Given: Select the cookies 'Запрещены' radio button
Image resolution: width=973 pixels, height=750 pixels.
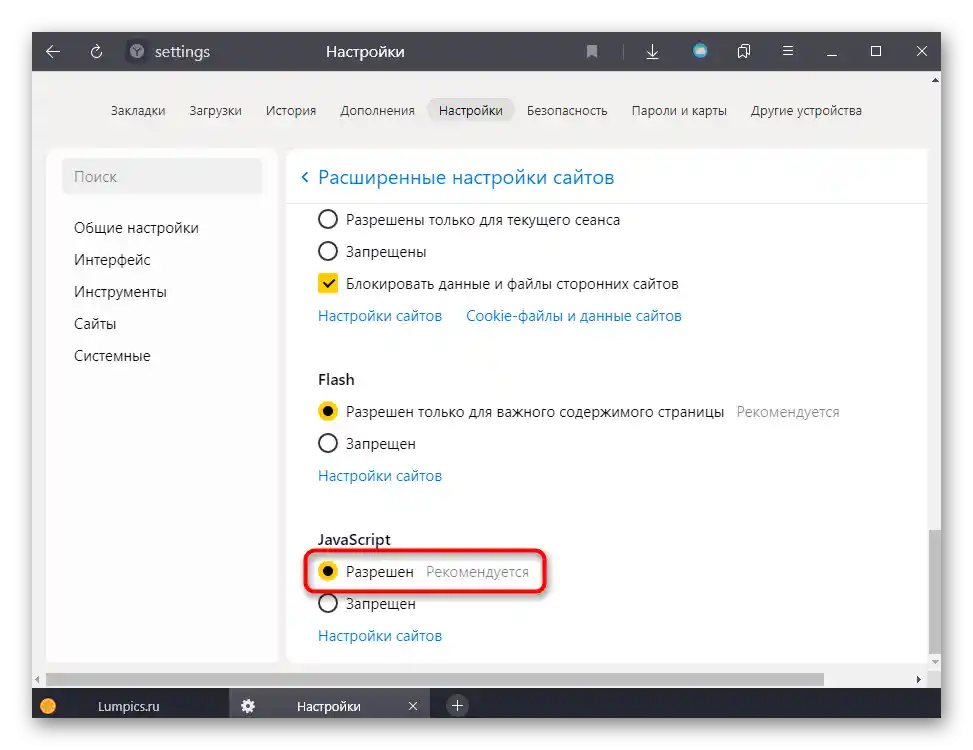Looking at the screenshot, I should point(328,251).
